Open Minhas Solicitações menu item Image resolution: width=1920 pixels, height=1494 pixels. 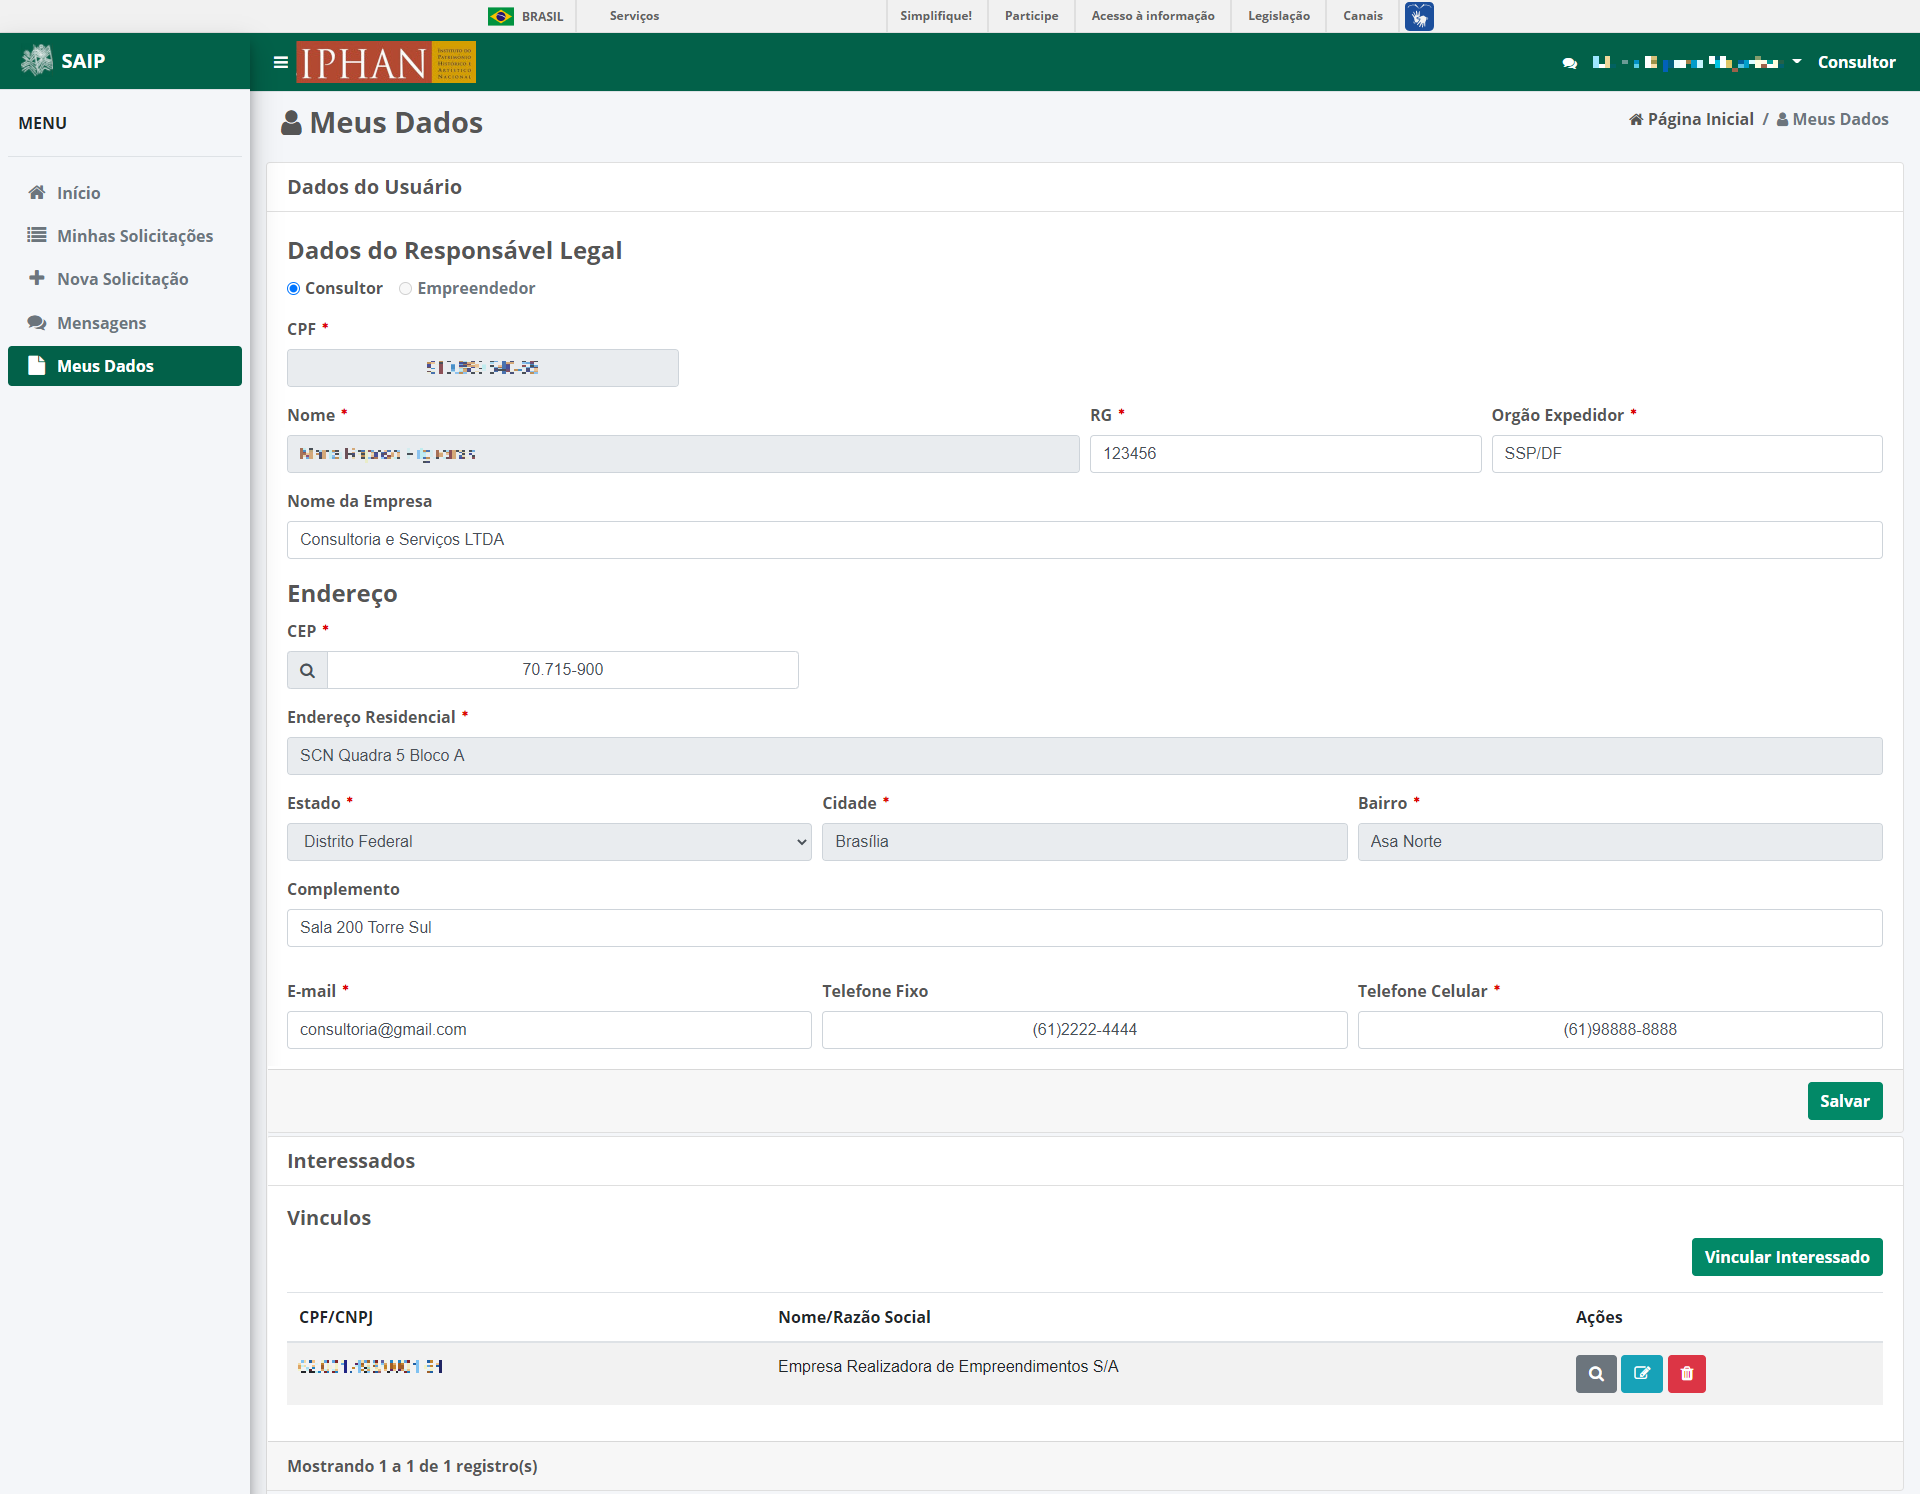(125, 236)
